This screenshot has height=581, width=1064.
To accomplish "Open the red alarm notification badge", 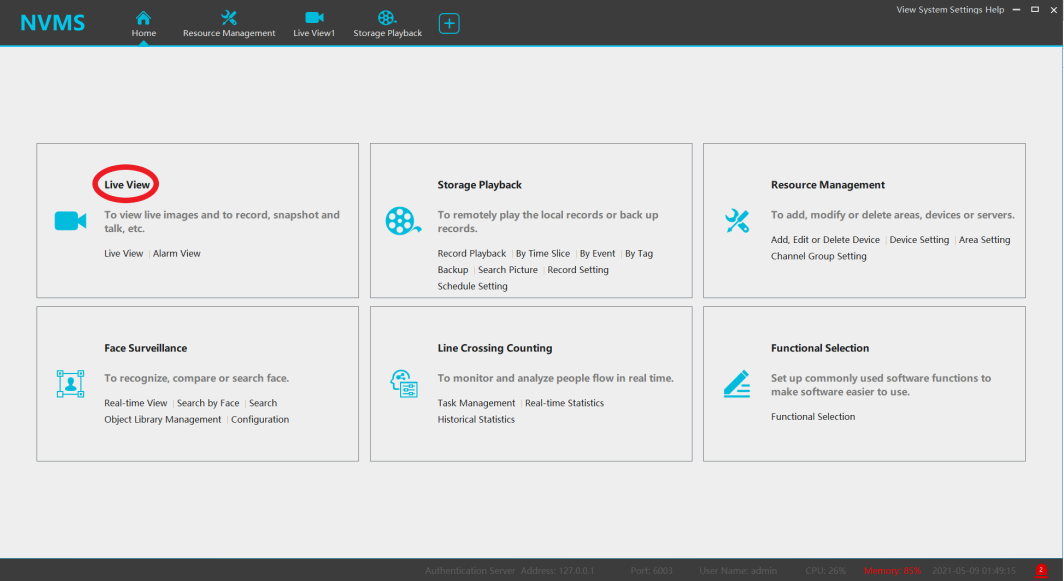I will (x=1041, y=570).
